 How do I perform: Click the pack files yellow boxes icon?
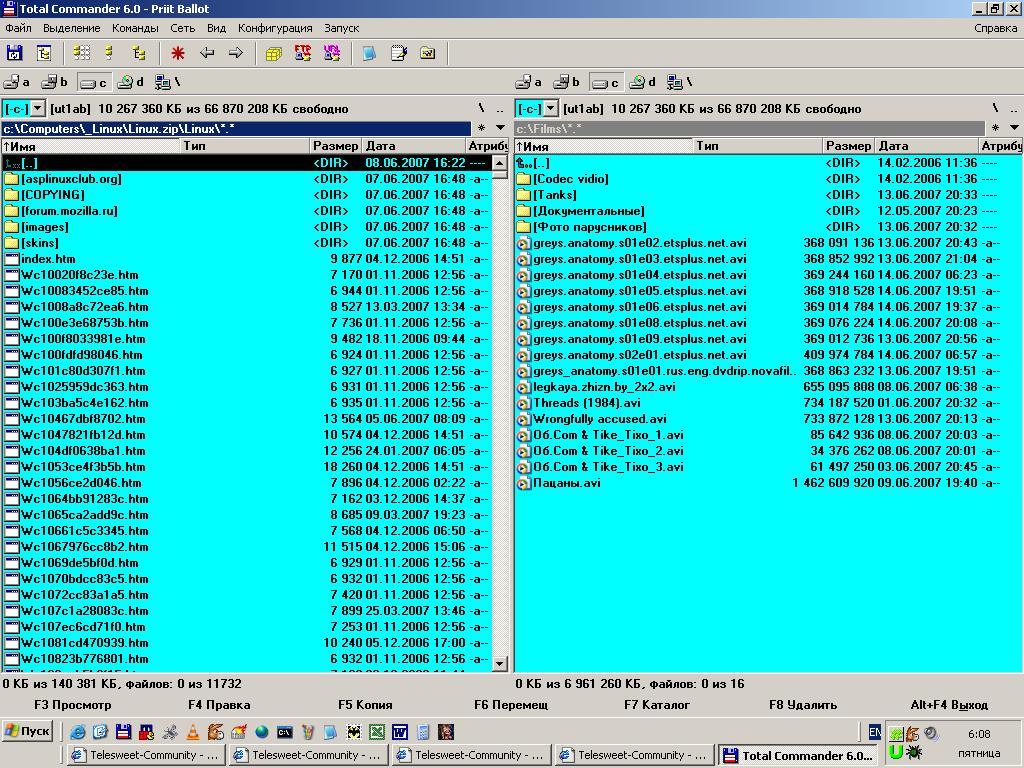pos(273,53)
